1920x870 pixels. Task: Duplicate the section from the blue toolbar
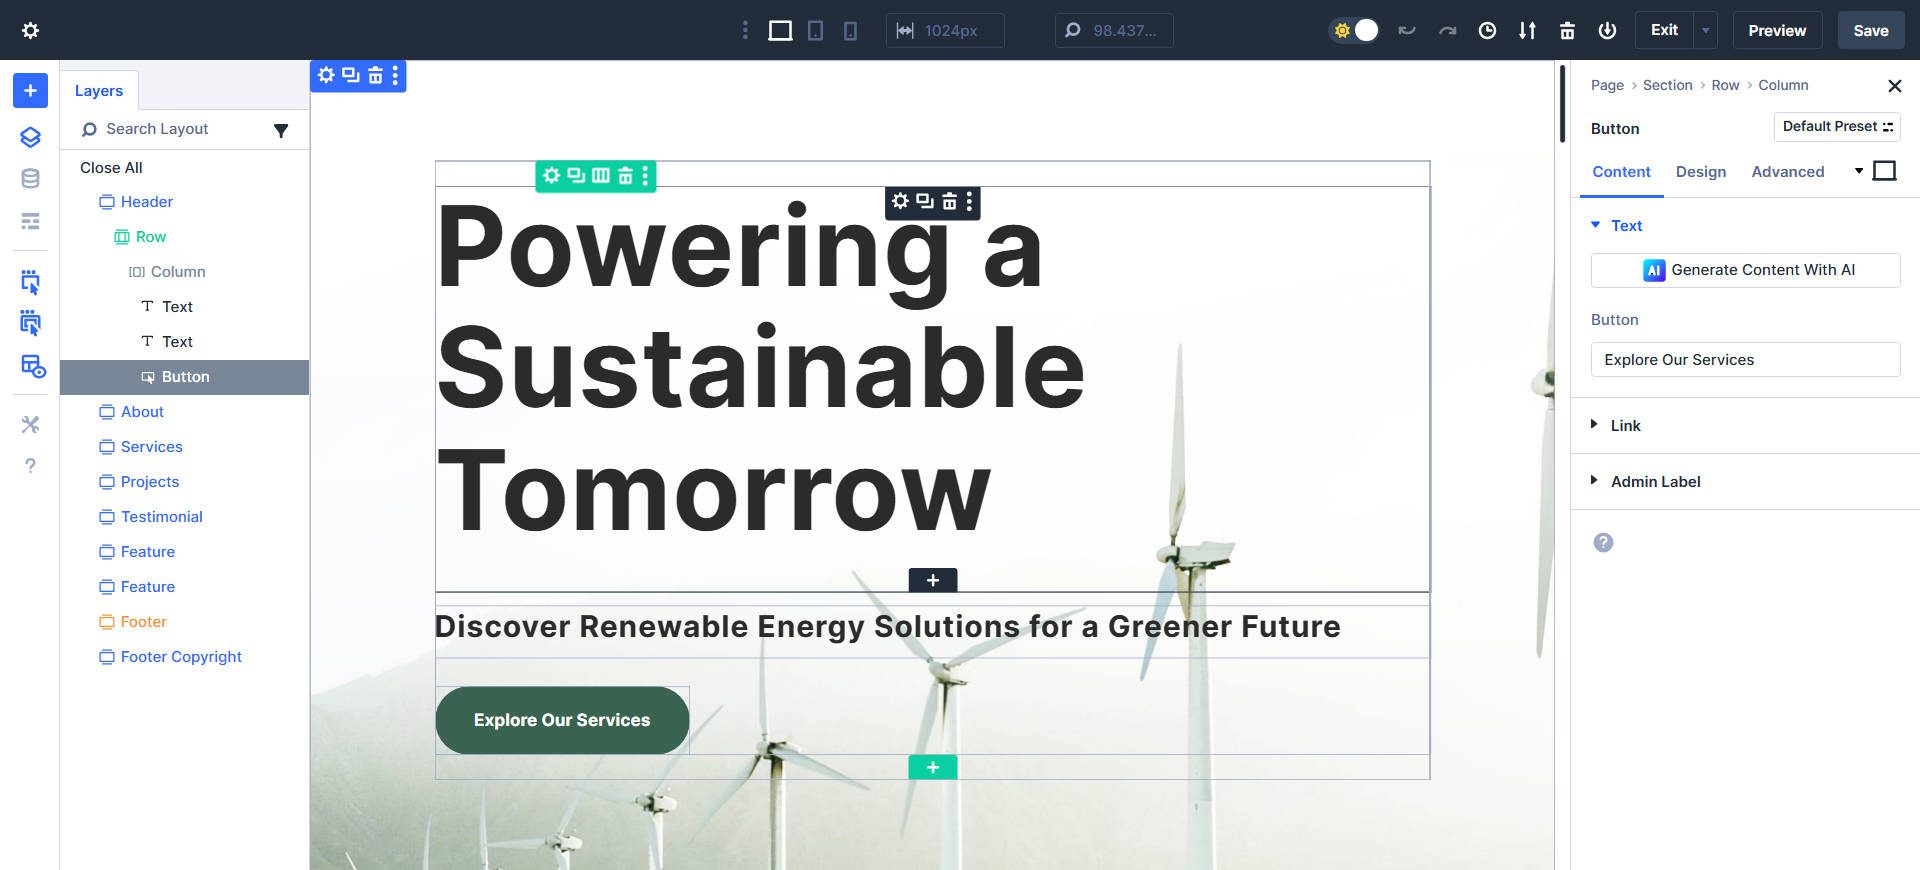[351, 75]
